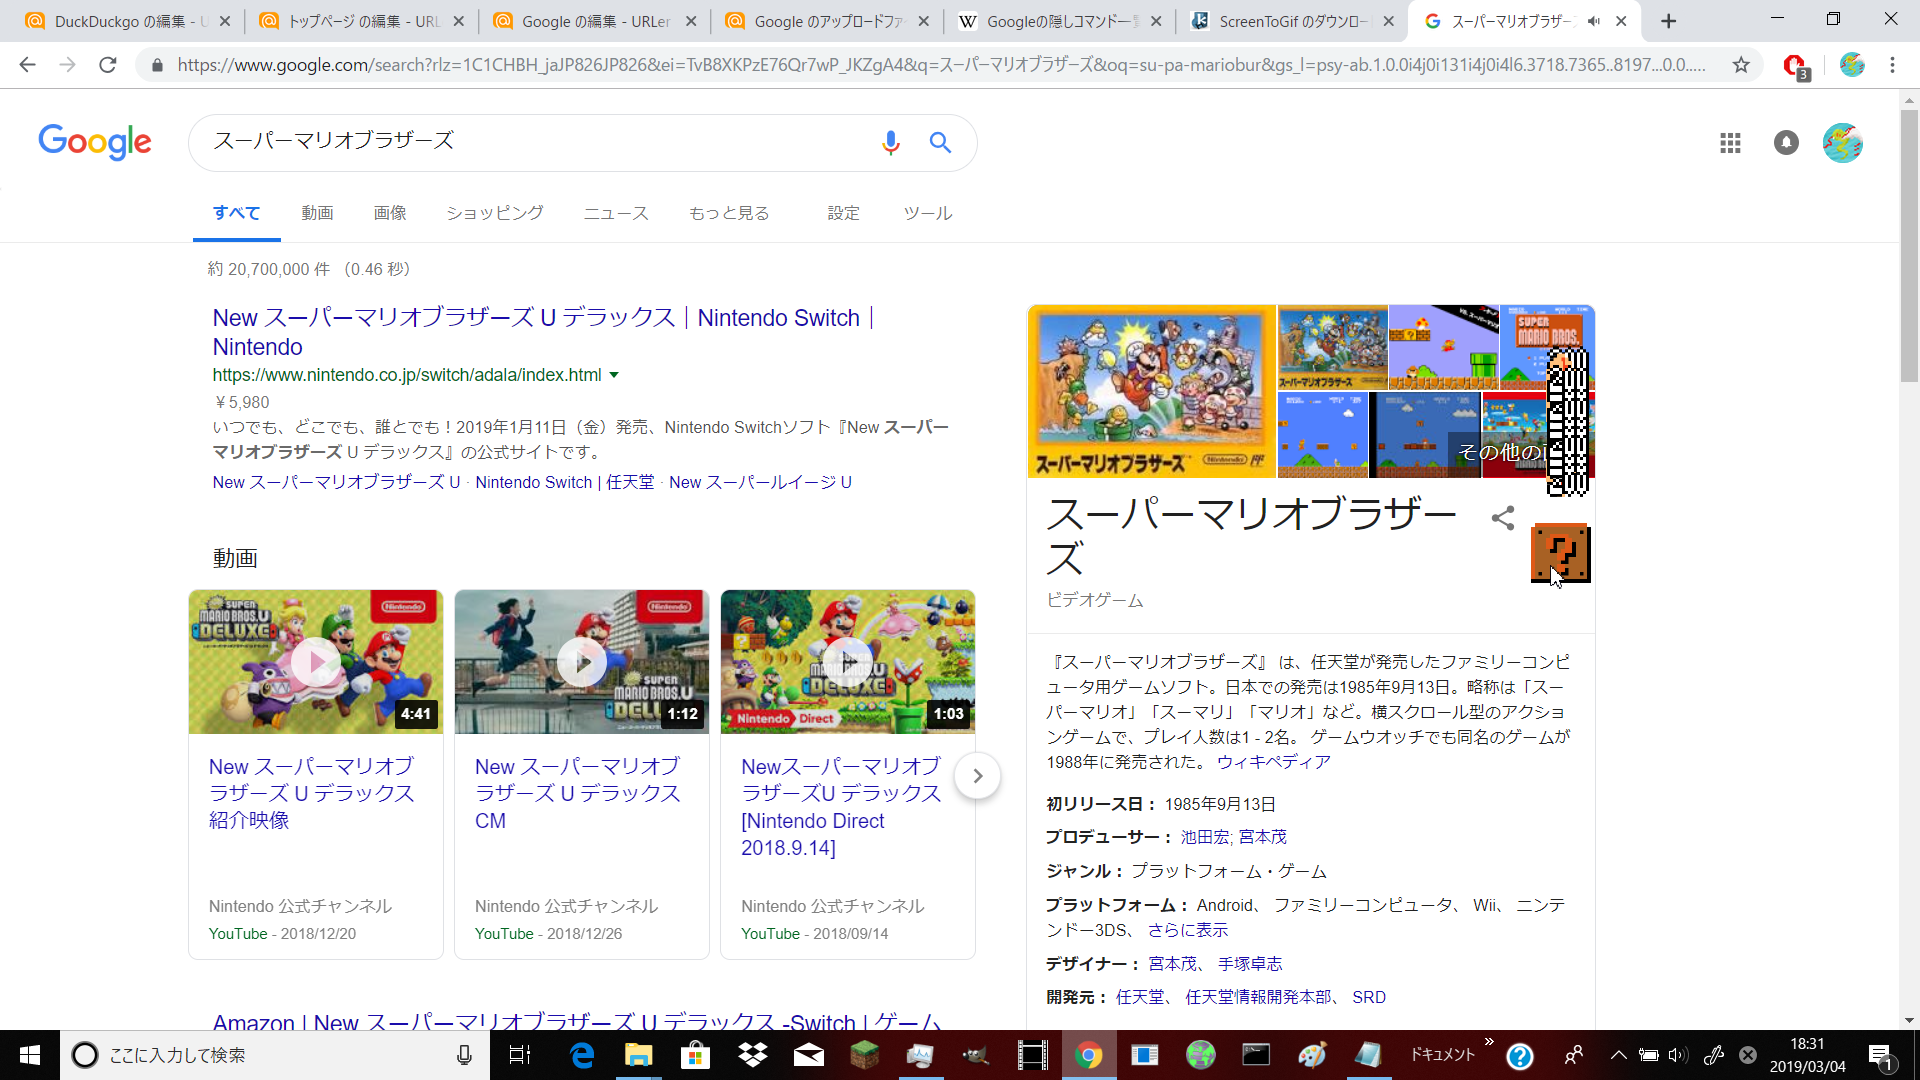Click Chrome address bar URL
Image resolution: width=1920 pixels, height=1080 pixels.
coord(940,65)
